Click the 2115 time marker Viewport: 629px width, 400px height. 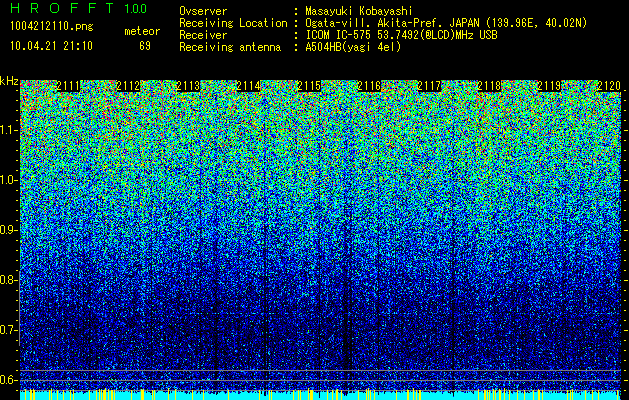[x=309, y=86]
